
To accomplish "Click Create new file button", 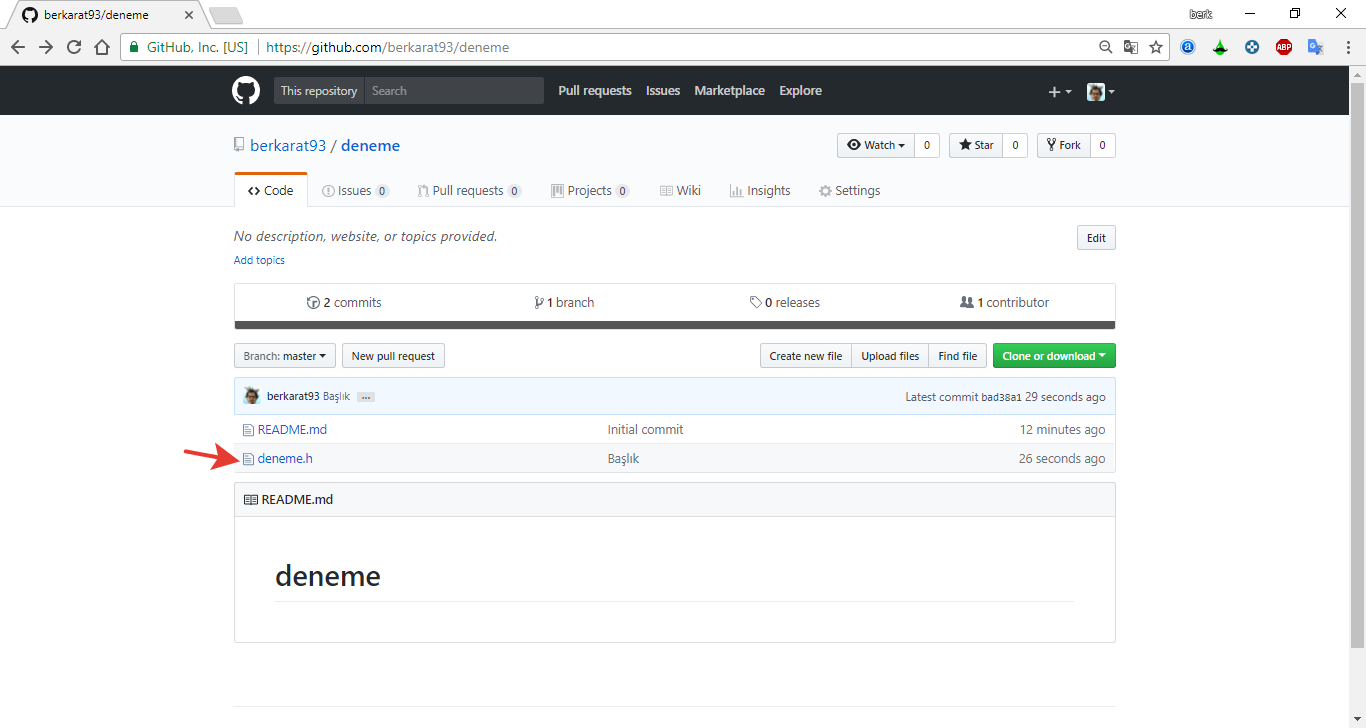I will [x=806, y=356].
